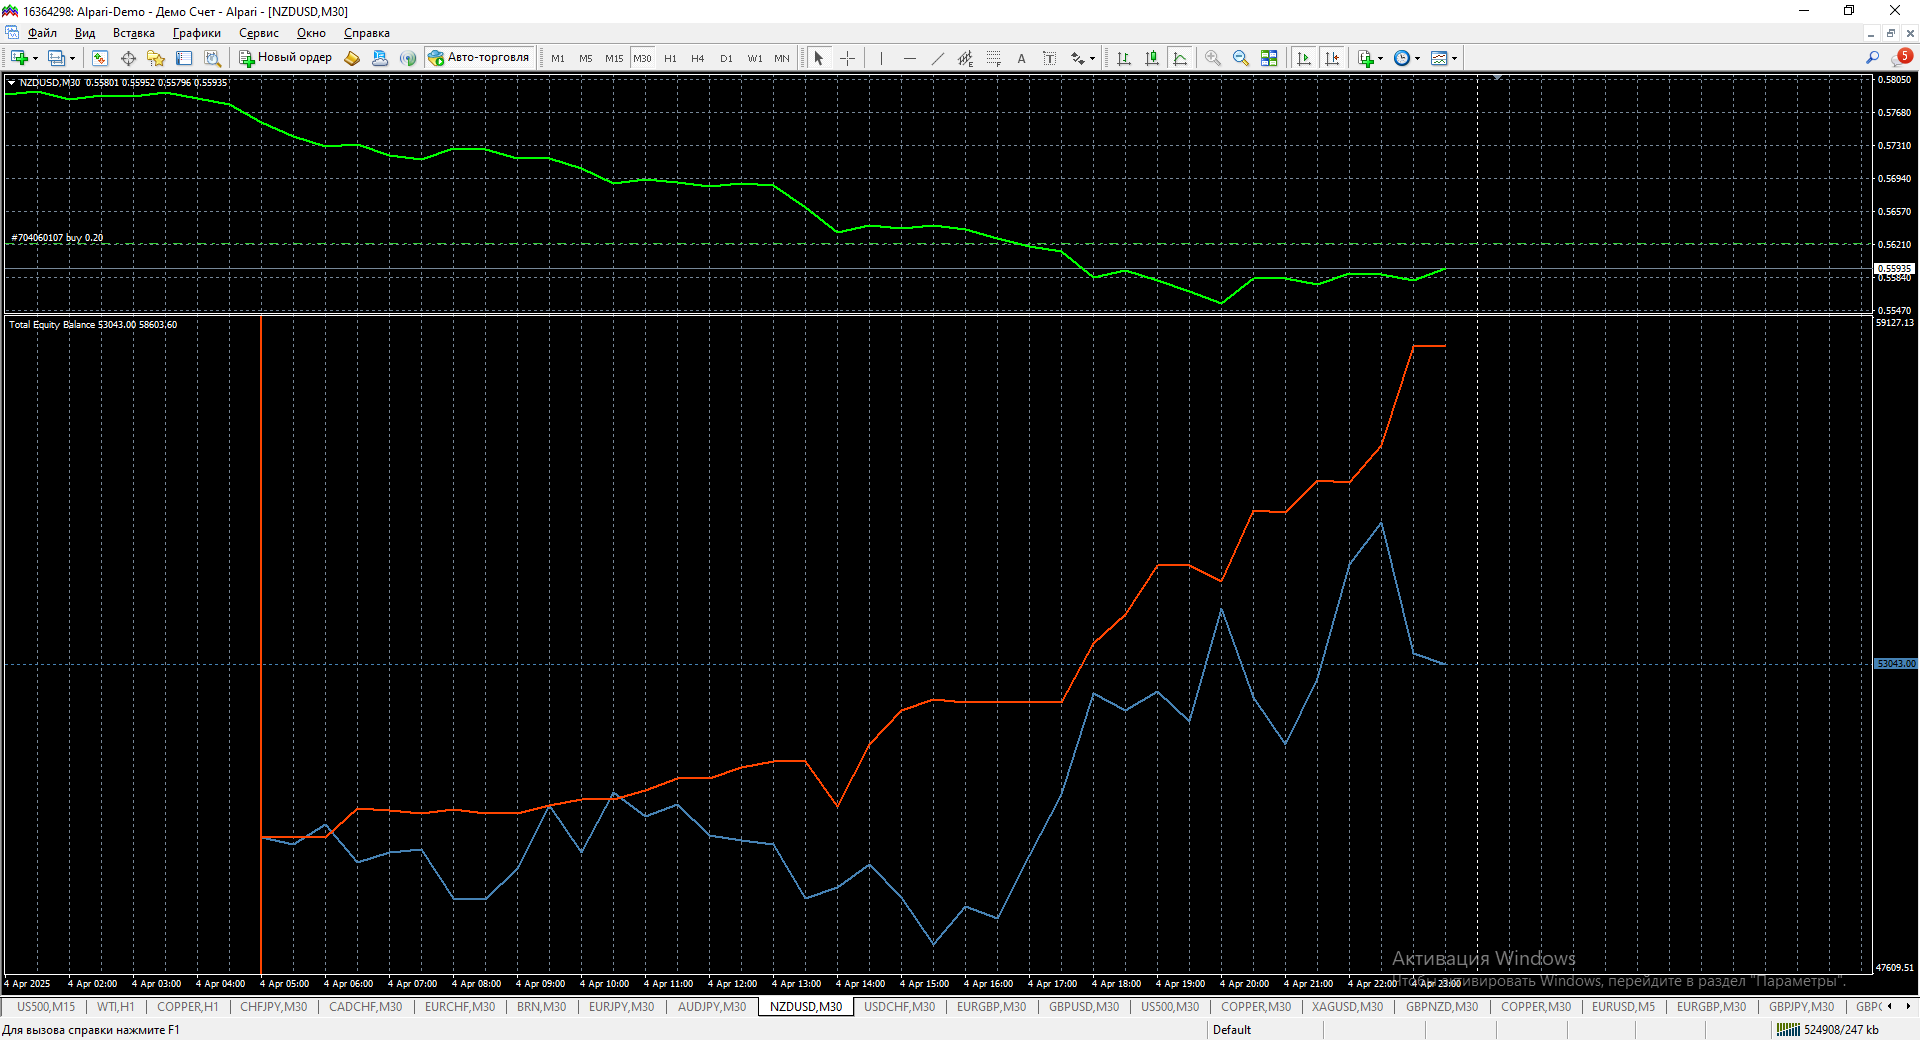The height and width of the screenshot is (1040, 1920).
Task: Open the Графики menu
Action: click(x=197, y=33)
